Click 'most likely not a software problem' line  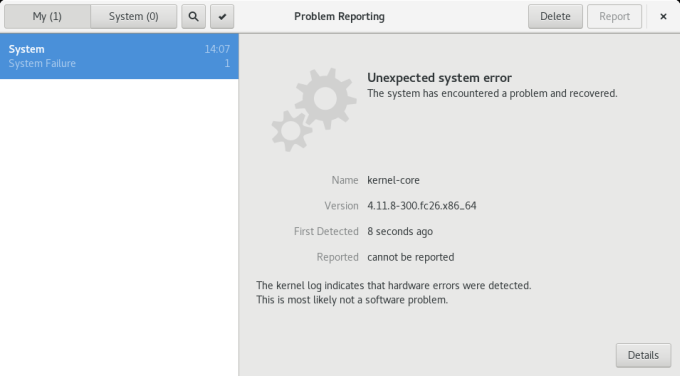point(352,300)
